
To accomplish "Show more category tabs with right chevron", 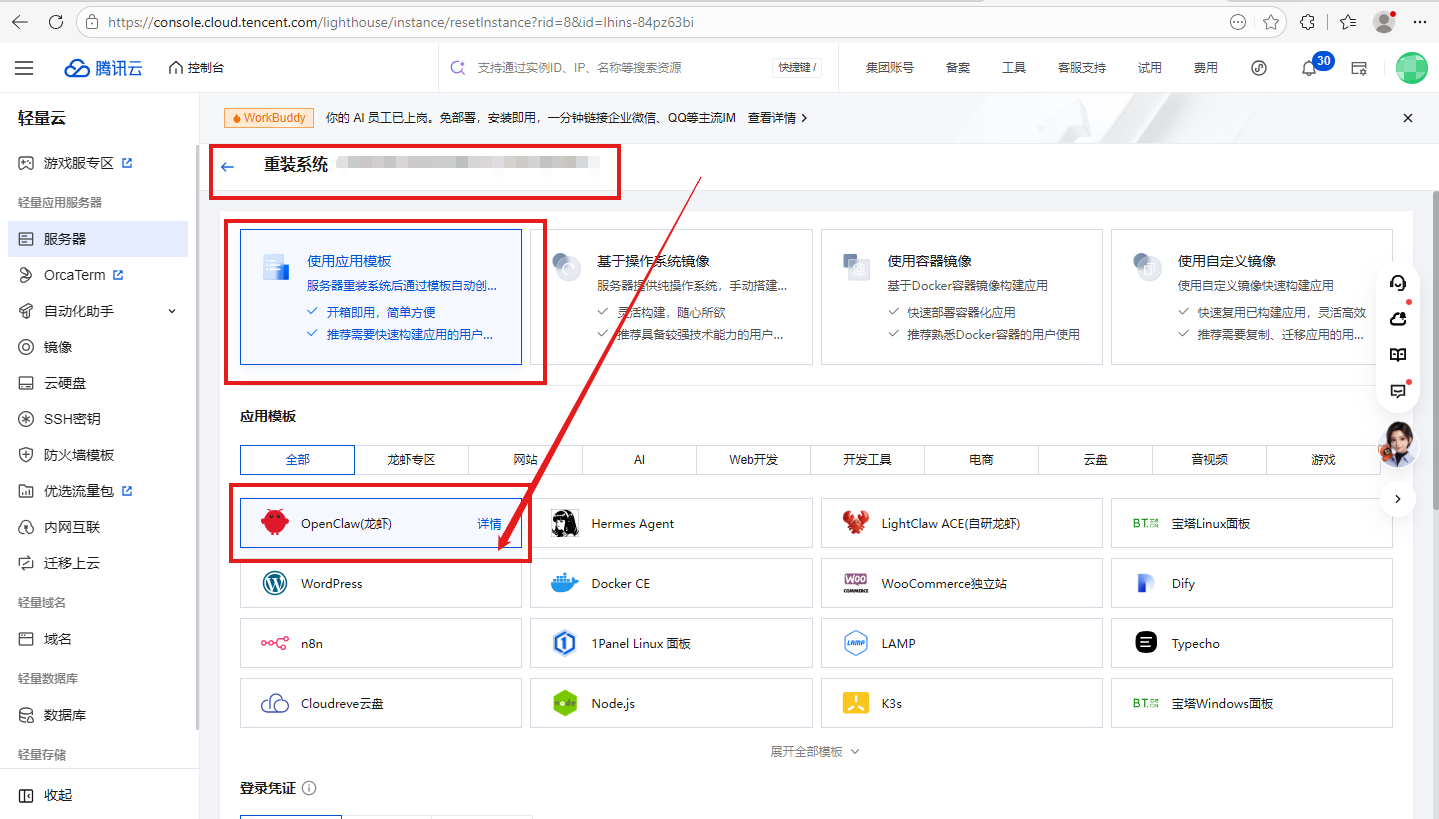I will [1398, 498].
